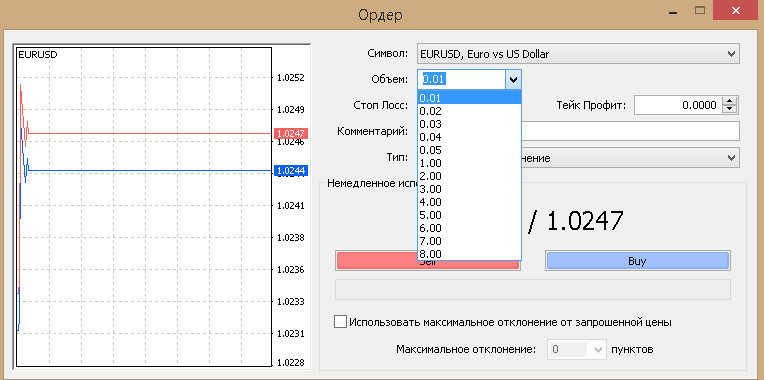Click the large 1.0247 ask quote

[585, 221]
